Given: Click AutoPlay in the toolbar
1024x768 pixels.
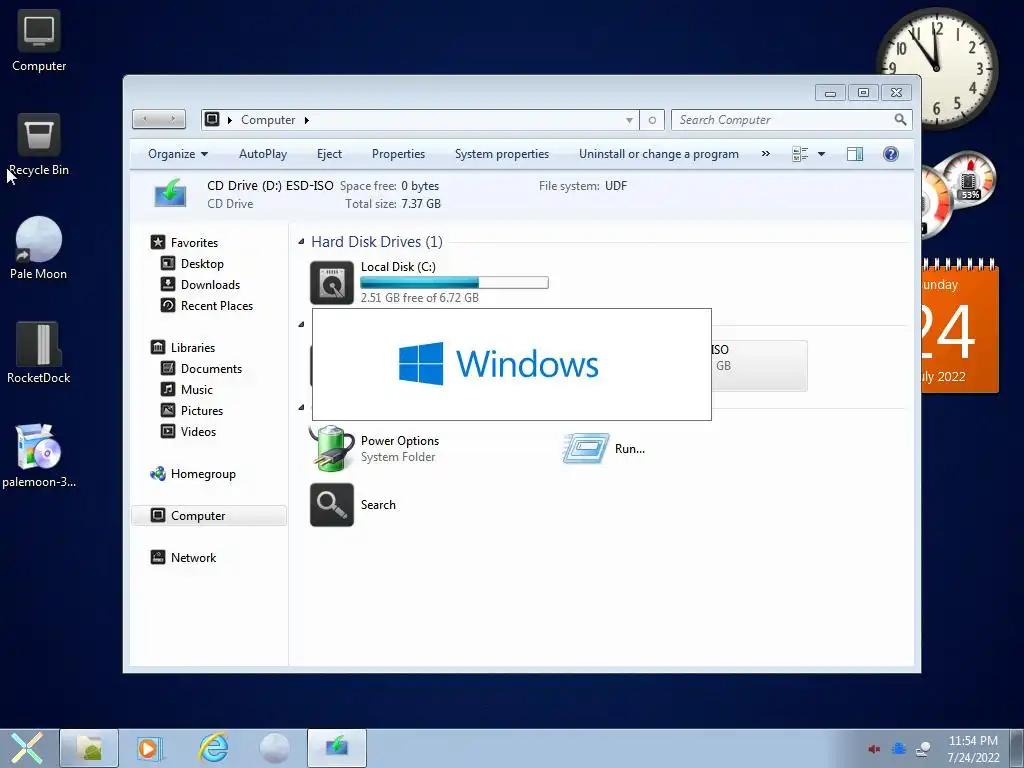Looking at the screenshot, I should pos(263,154).
